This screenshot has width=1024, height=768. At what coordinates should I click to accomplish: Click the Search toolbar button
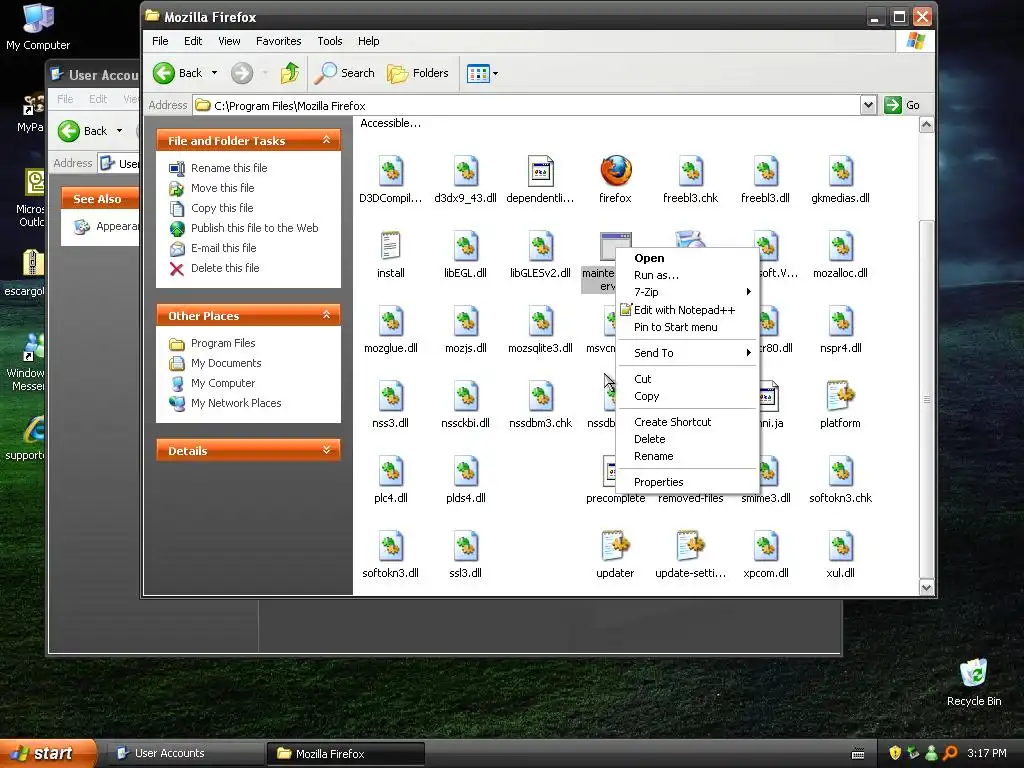[344, 73]
